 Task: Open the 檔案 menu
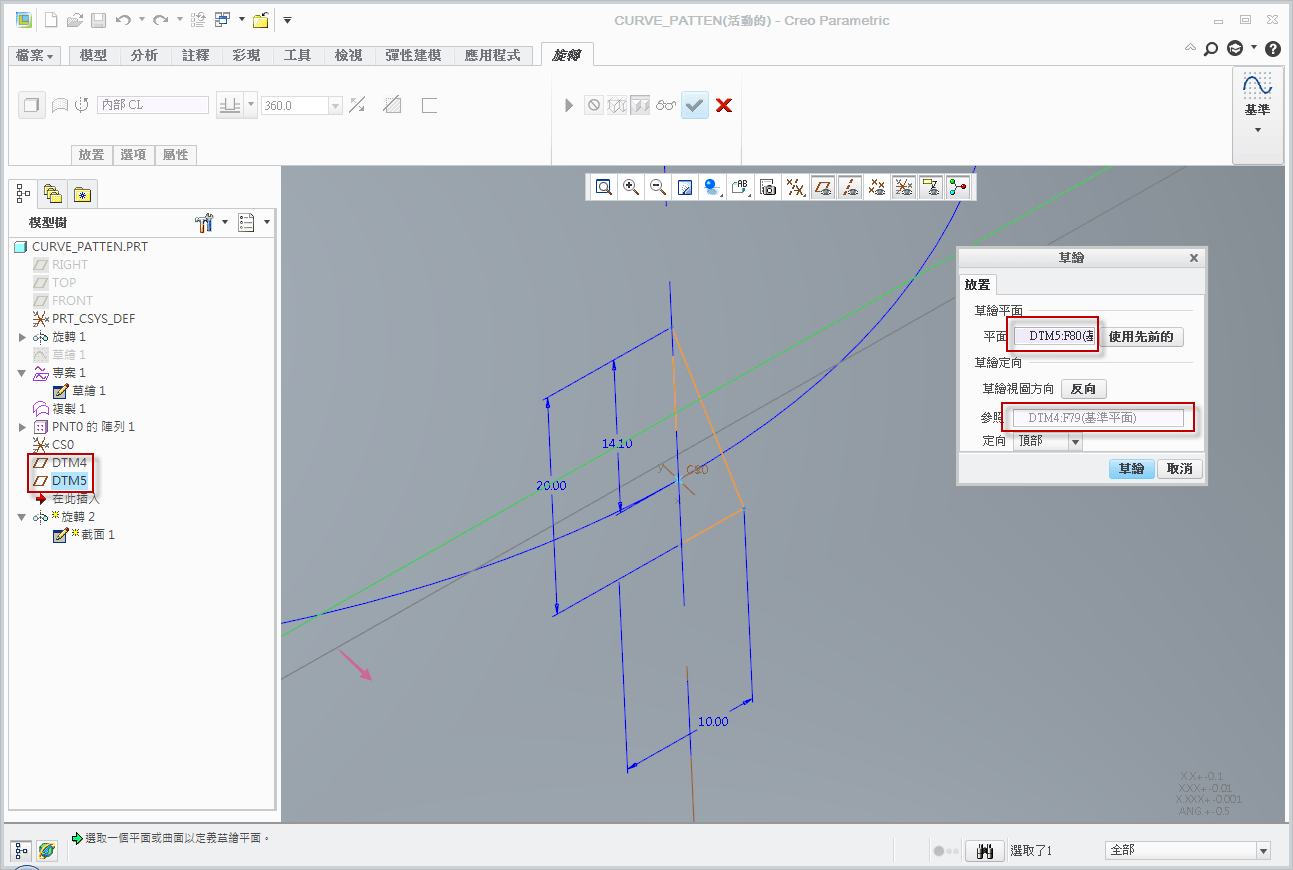click(36, 56)
